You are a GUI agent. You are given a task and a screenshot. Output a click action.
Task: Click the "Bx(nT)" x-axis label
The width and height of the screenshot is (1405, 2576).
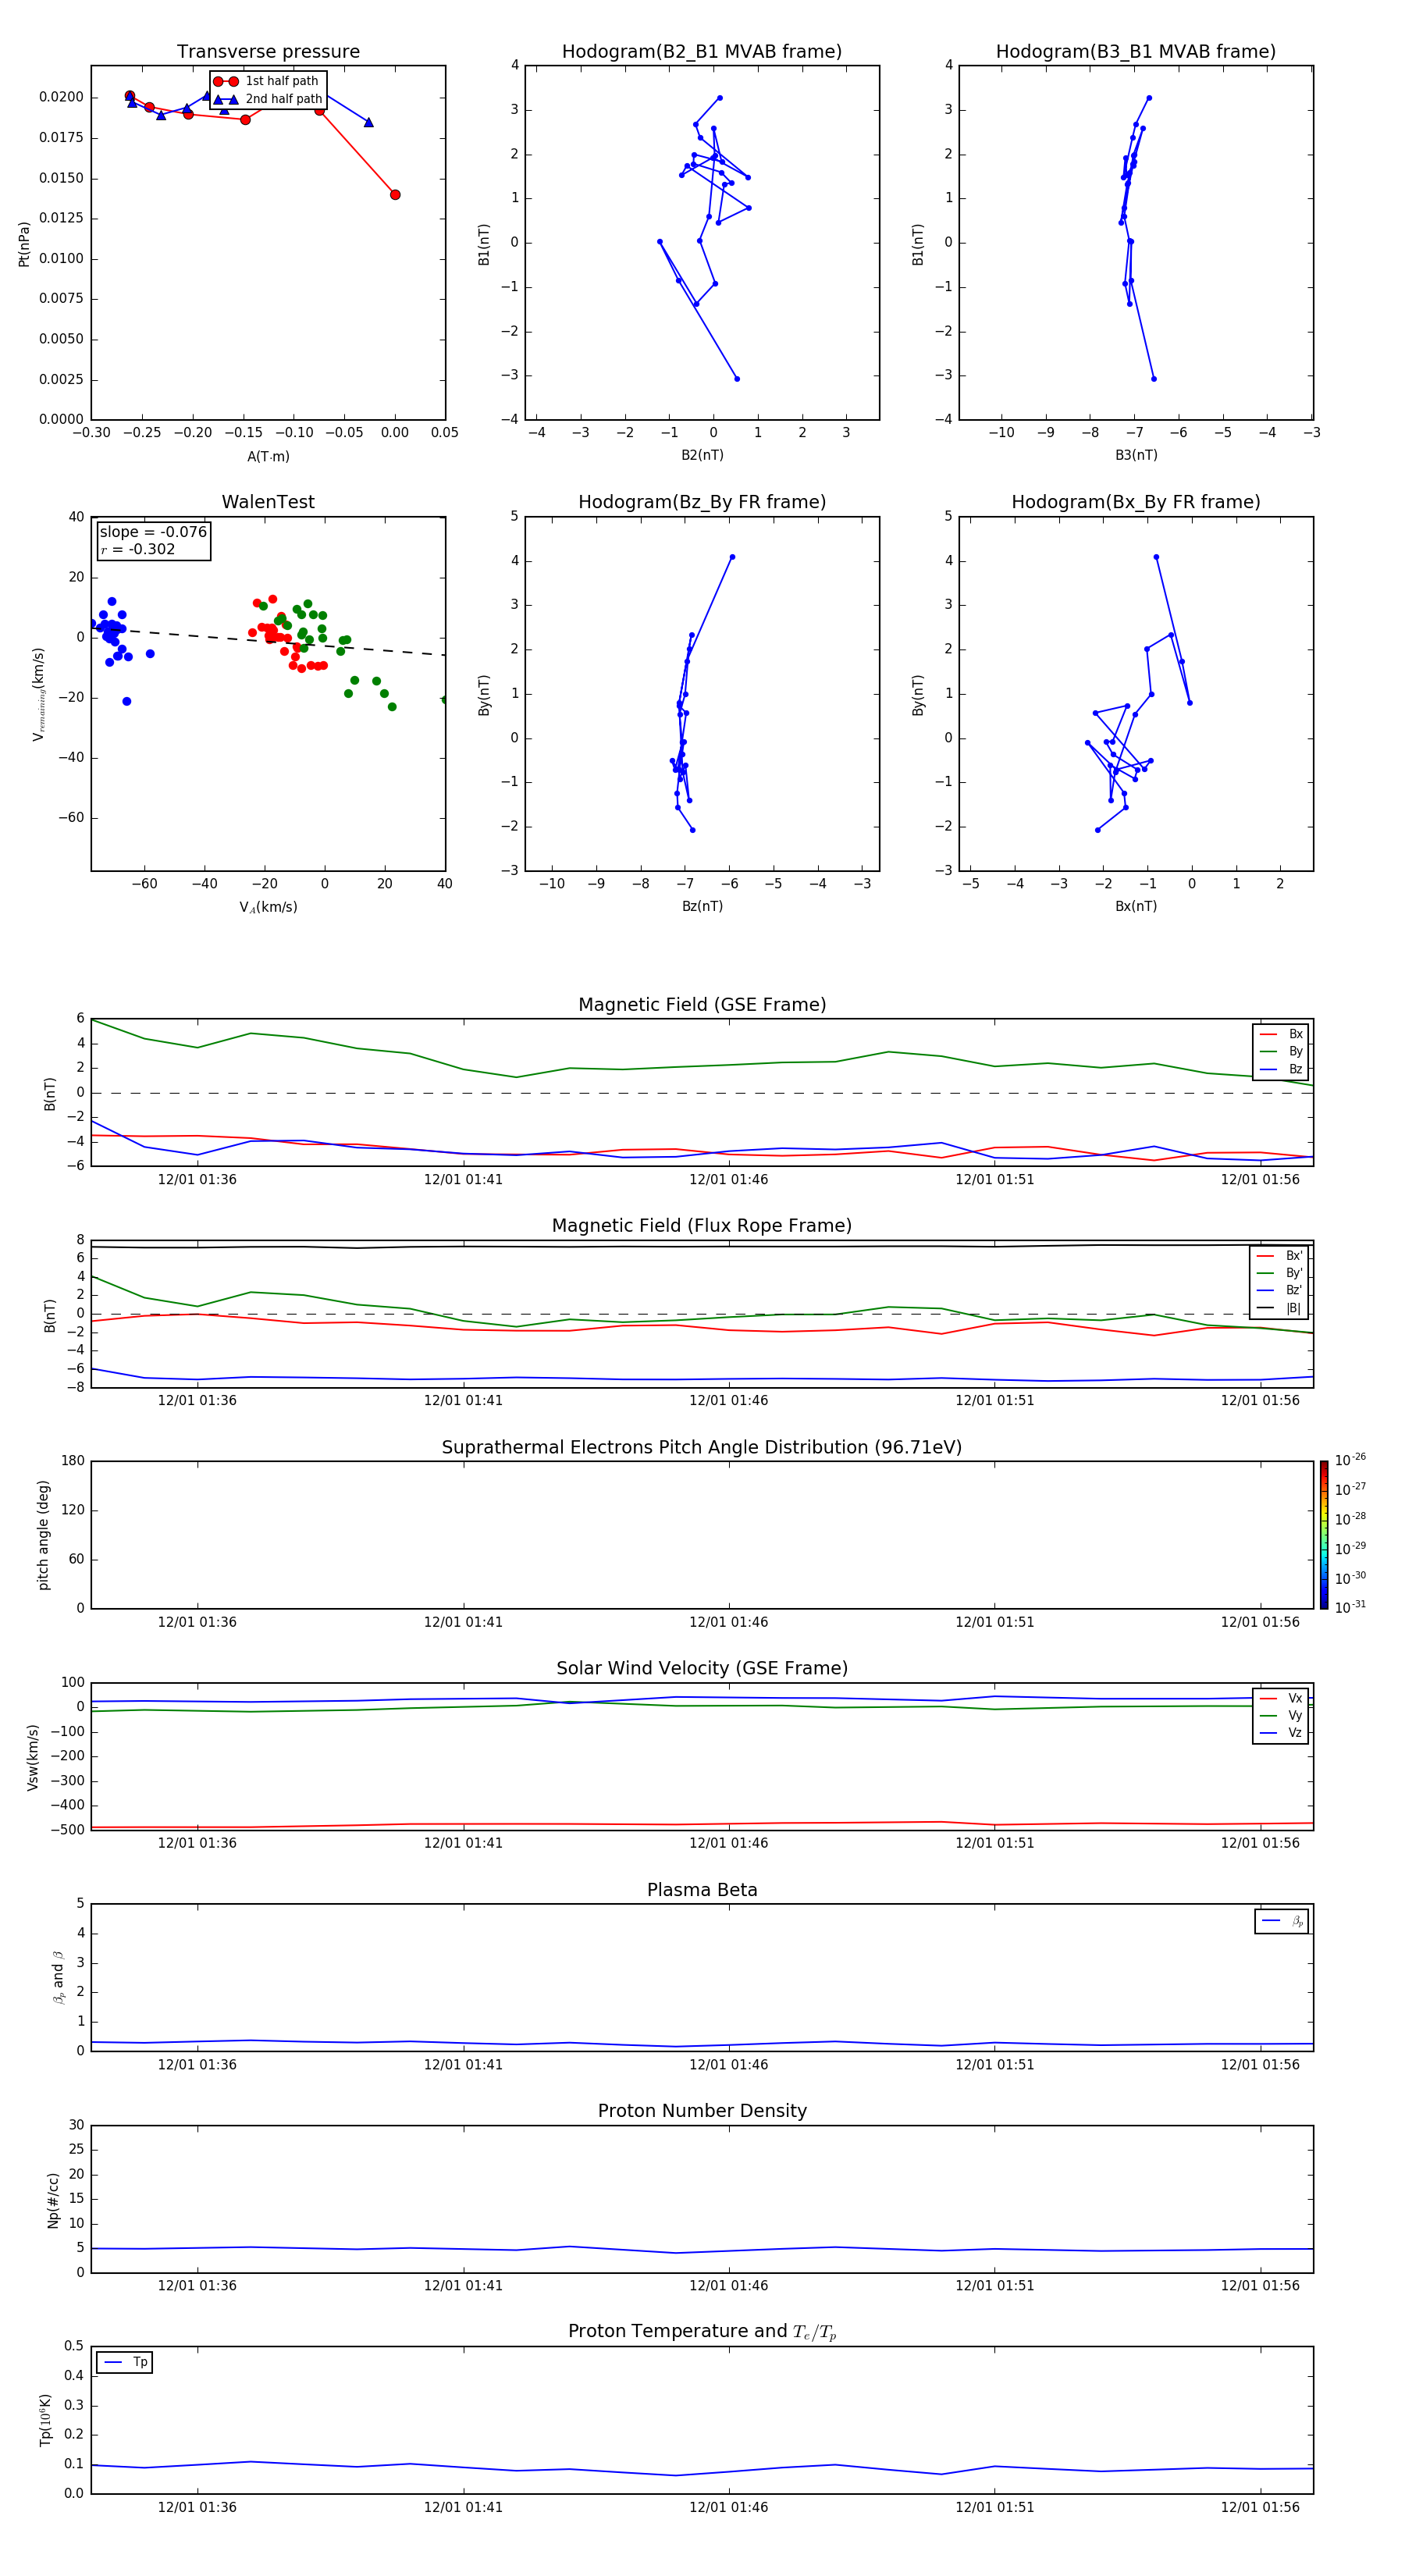pos(1136,907)
